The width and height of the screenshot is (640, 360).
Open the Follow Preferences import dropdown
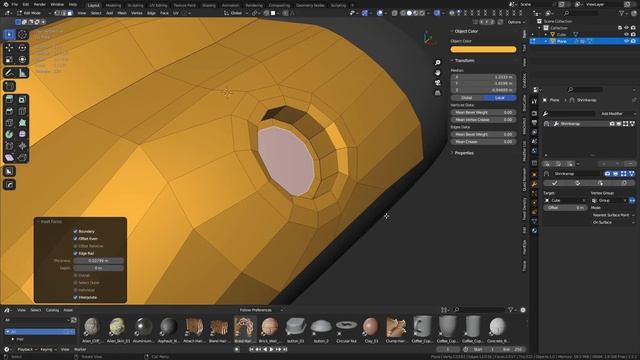coord(260,310)
